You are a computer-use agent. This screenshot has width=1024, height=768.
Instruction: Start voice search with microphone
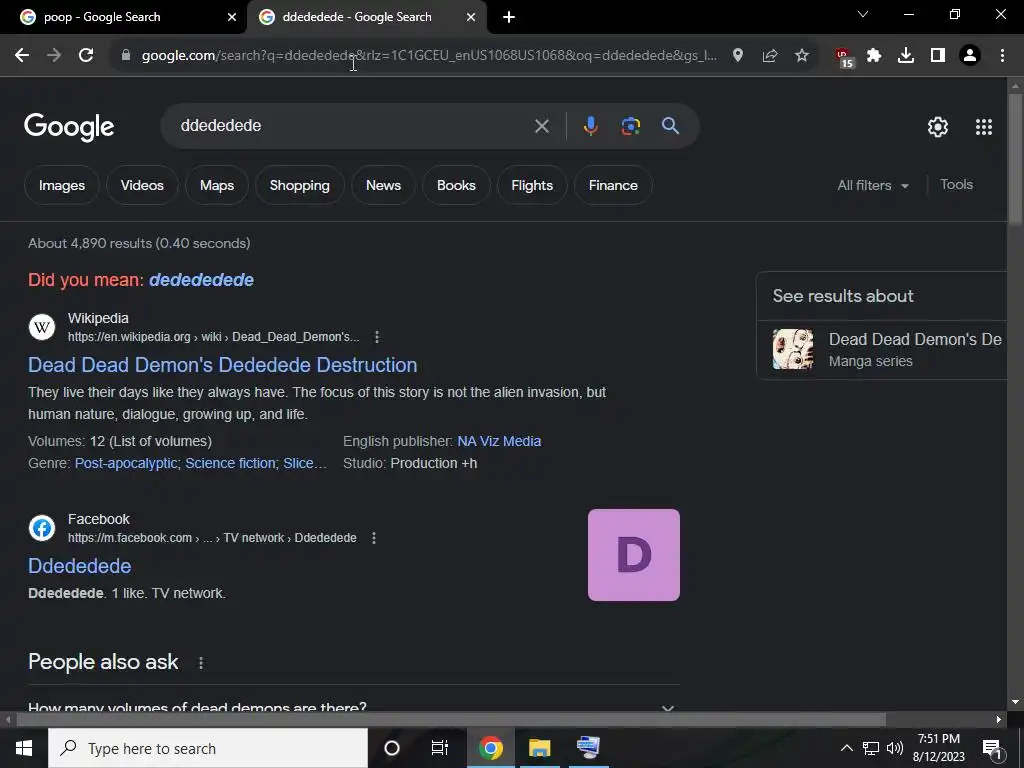pos(590,126)
